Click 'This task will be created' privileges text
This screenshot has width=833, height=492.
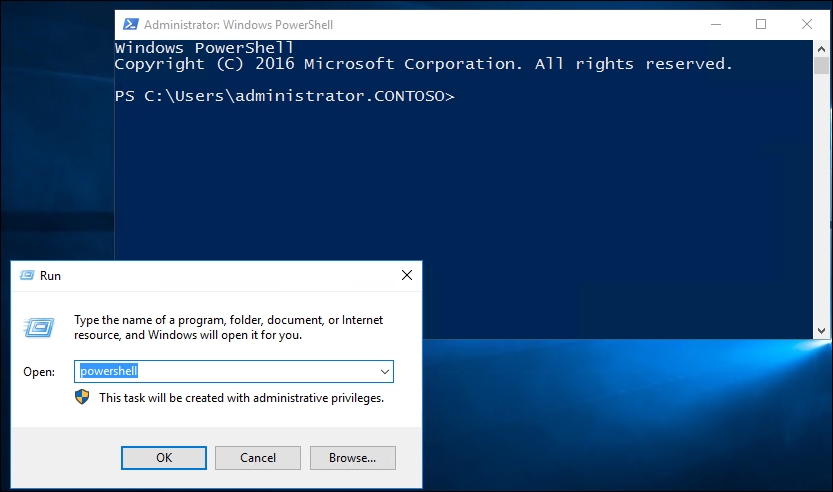[x=241, y=398]
